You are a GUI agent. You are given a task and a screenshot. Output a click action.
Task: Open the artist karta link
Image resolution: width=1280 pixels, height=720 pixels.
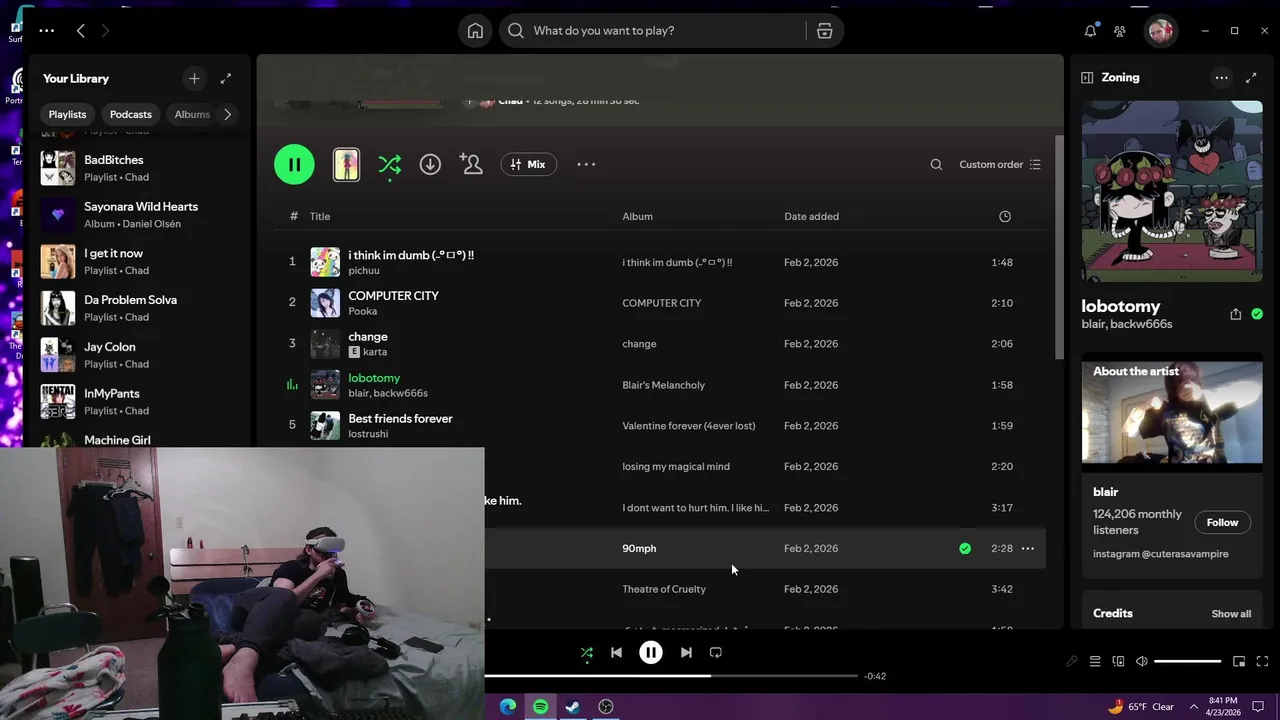376,352
